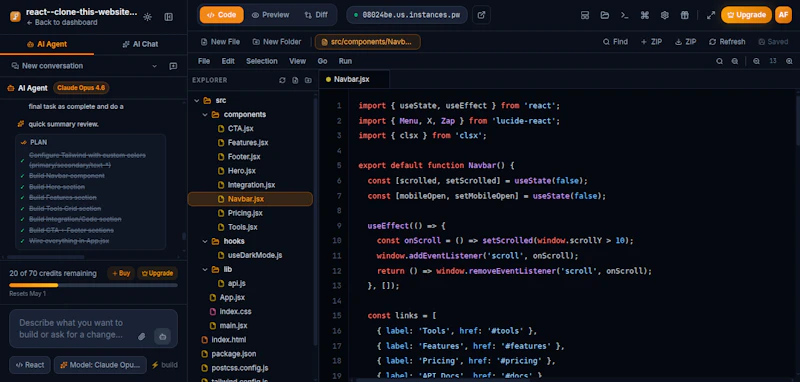Go back to dashboard

point(62,22)
